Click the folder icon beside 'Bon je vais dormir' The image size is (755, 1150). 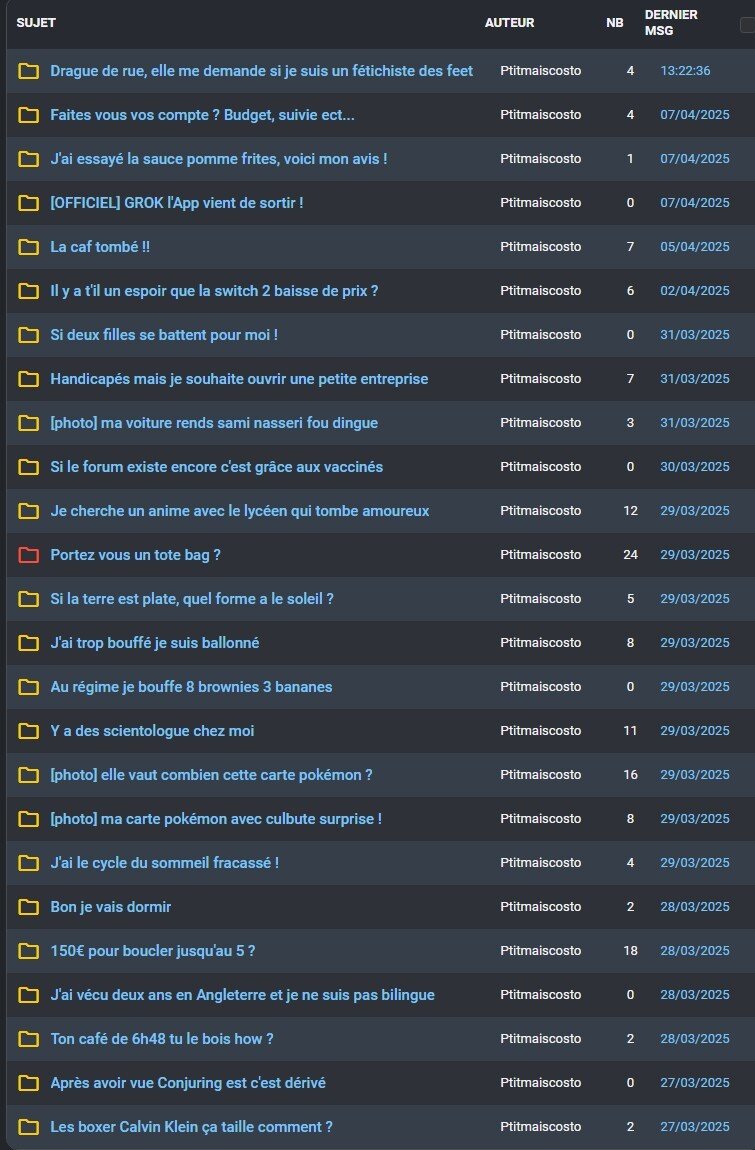click(29, 907)
